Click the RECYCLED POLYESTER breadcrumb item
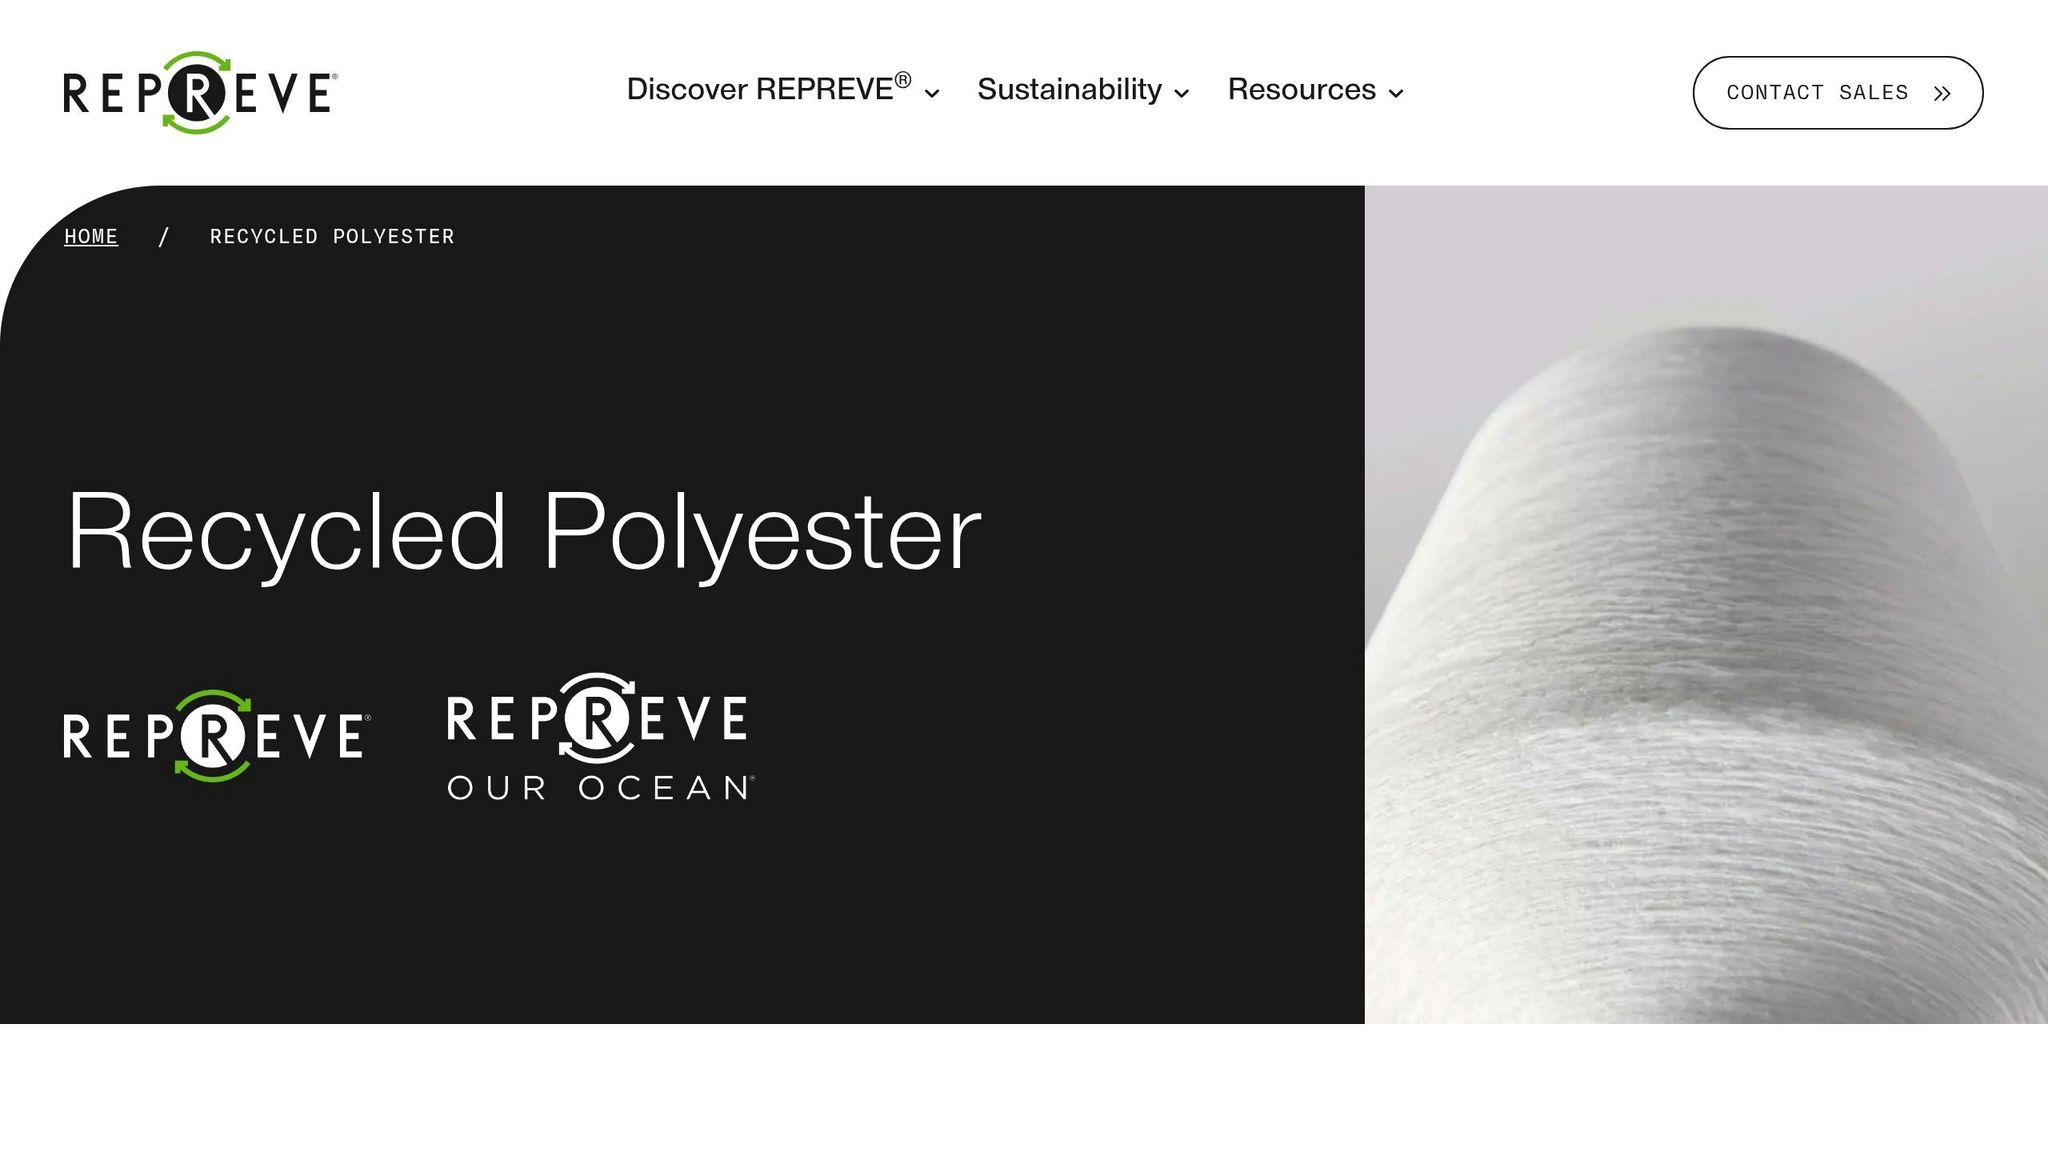Screen dimensions: 2048x1152 pos(332,237)
